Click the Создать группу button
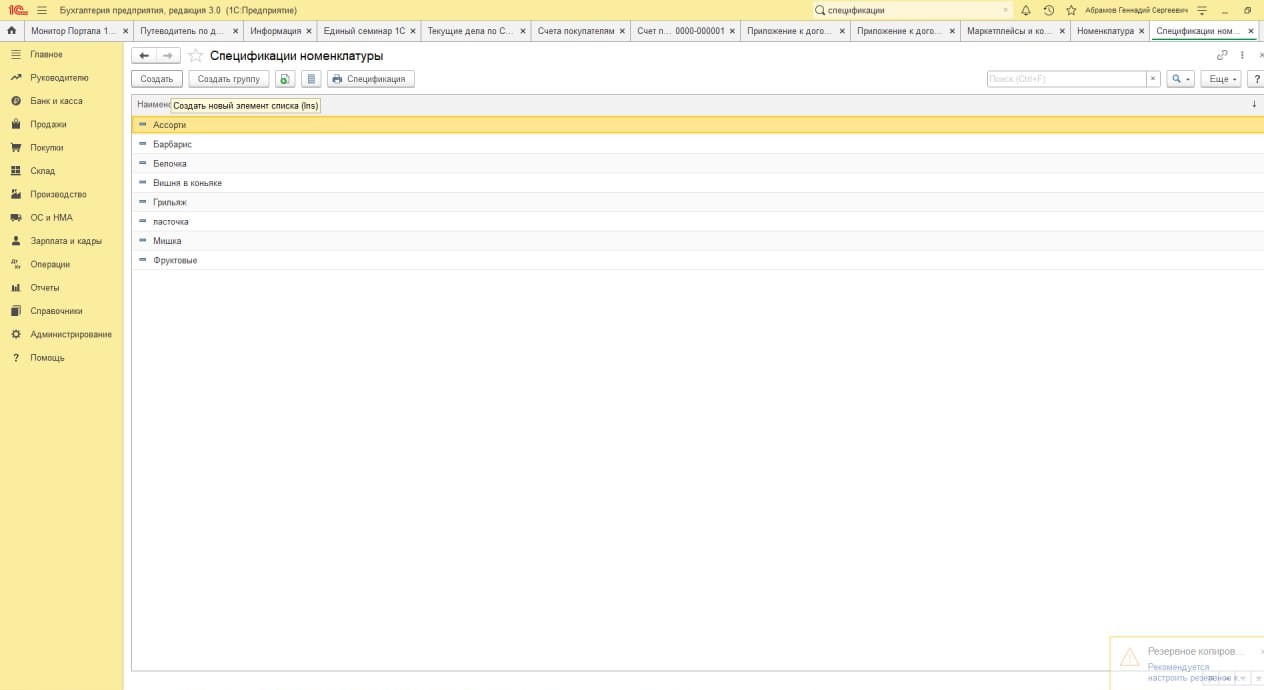Viewport: 1264px width, 690px height. point(229,79)
